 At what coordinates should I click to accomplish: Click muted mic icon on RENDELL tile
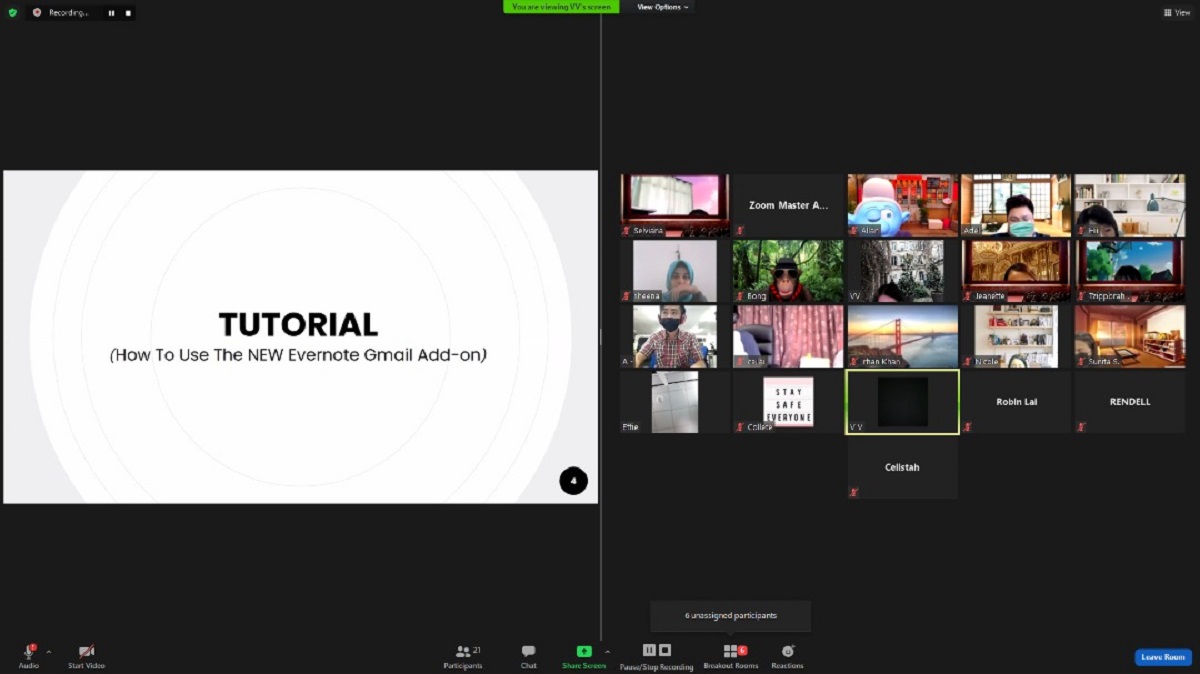1081,427
